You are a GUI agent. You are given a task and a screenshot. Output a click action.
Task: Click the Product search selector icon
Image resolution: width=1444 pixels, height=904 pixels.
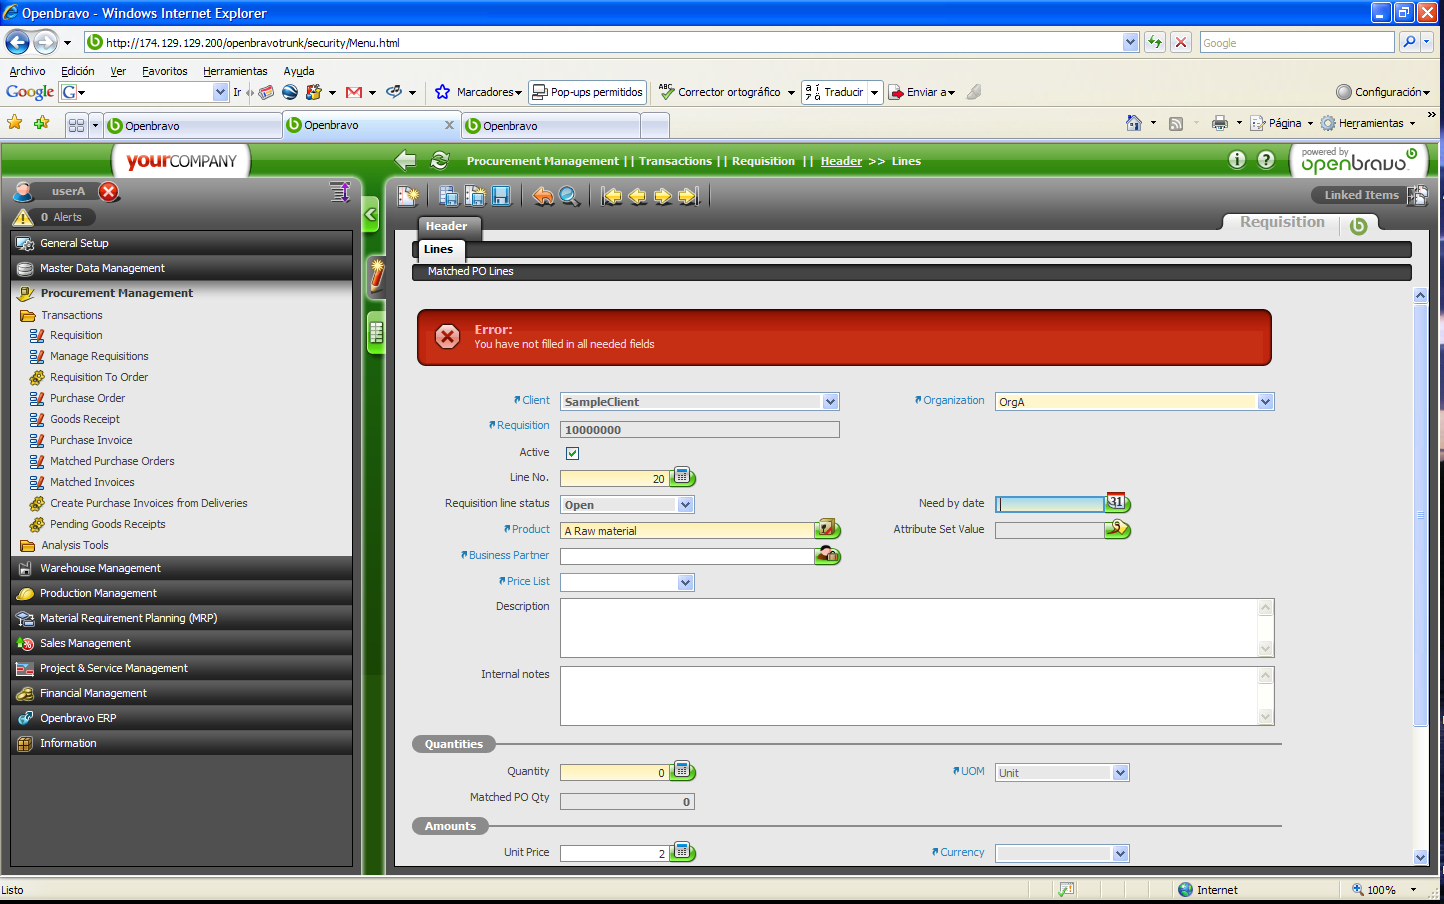pos(827,529)
